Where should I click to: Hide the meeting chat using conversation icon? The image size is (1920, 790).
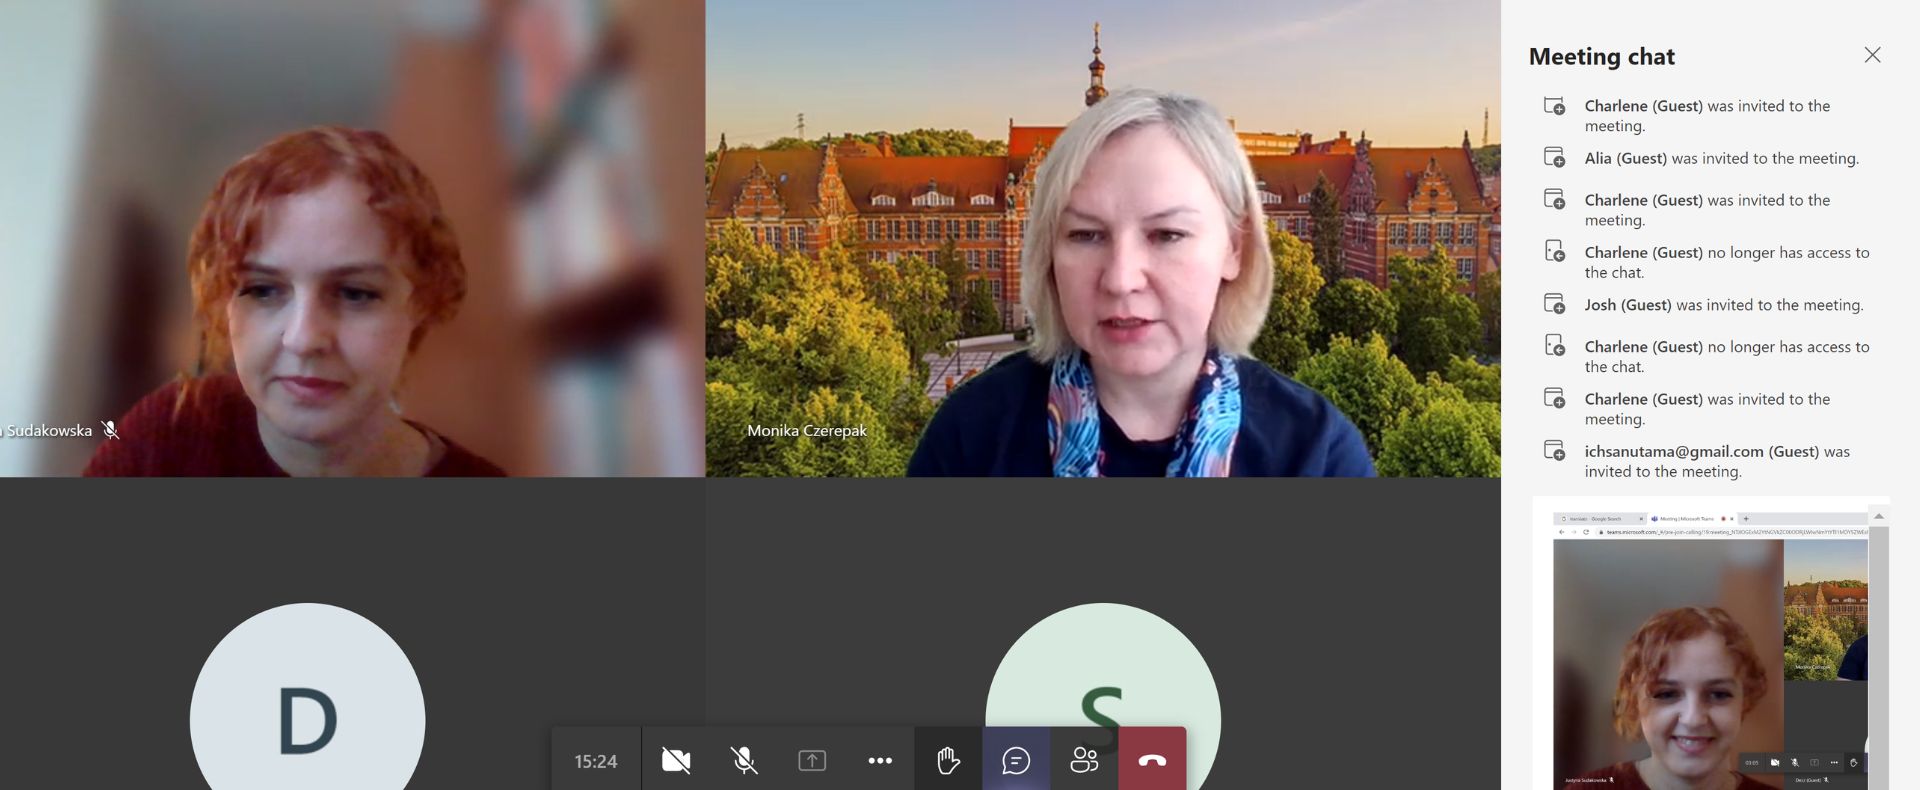pyautogui.click(x=1016, y=761)
